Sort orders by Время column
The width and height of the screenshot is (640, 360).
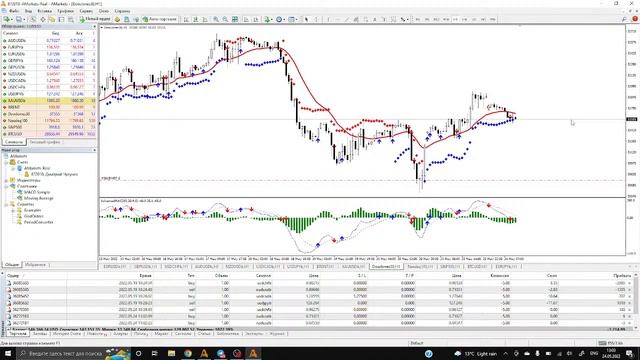145,276
